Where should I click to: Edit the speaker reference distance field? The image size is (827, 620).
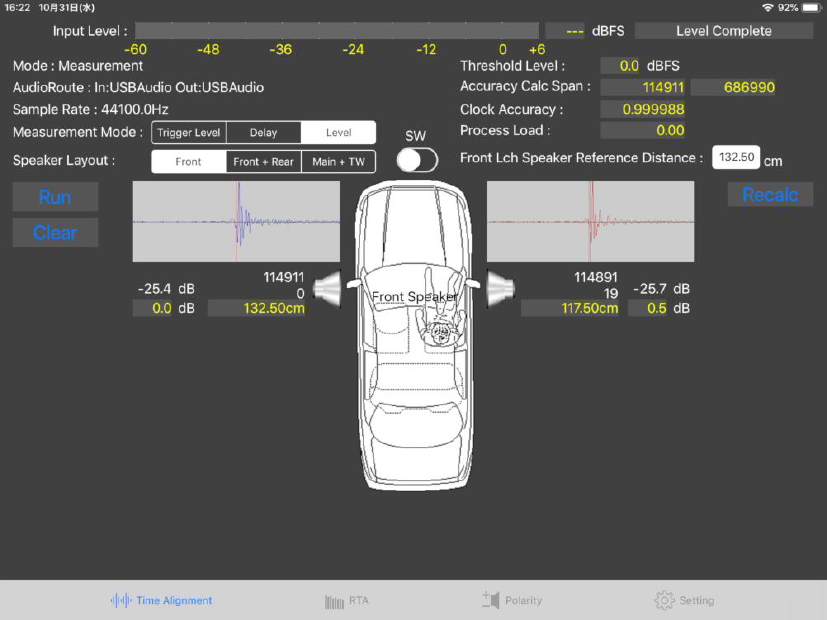pyautogui.click(x=735, y=158)
